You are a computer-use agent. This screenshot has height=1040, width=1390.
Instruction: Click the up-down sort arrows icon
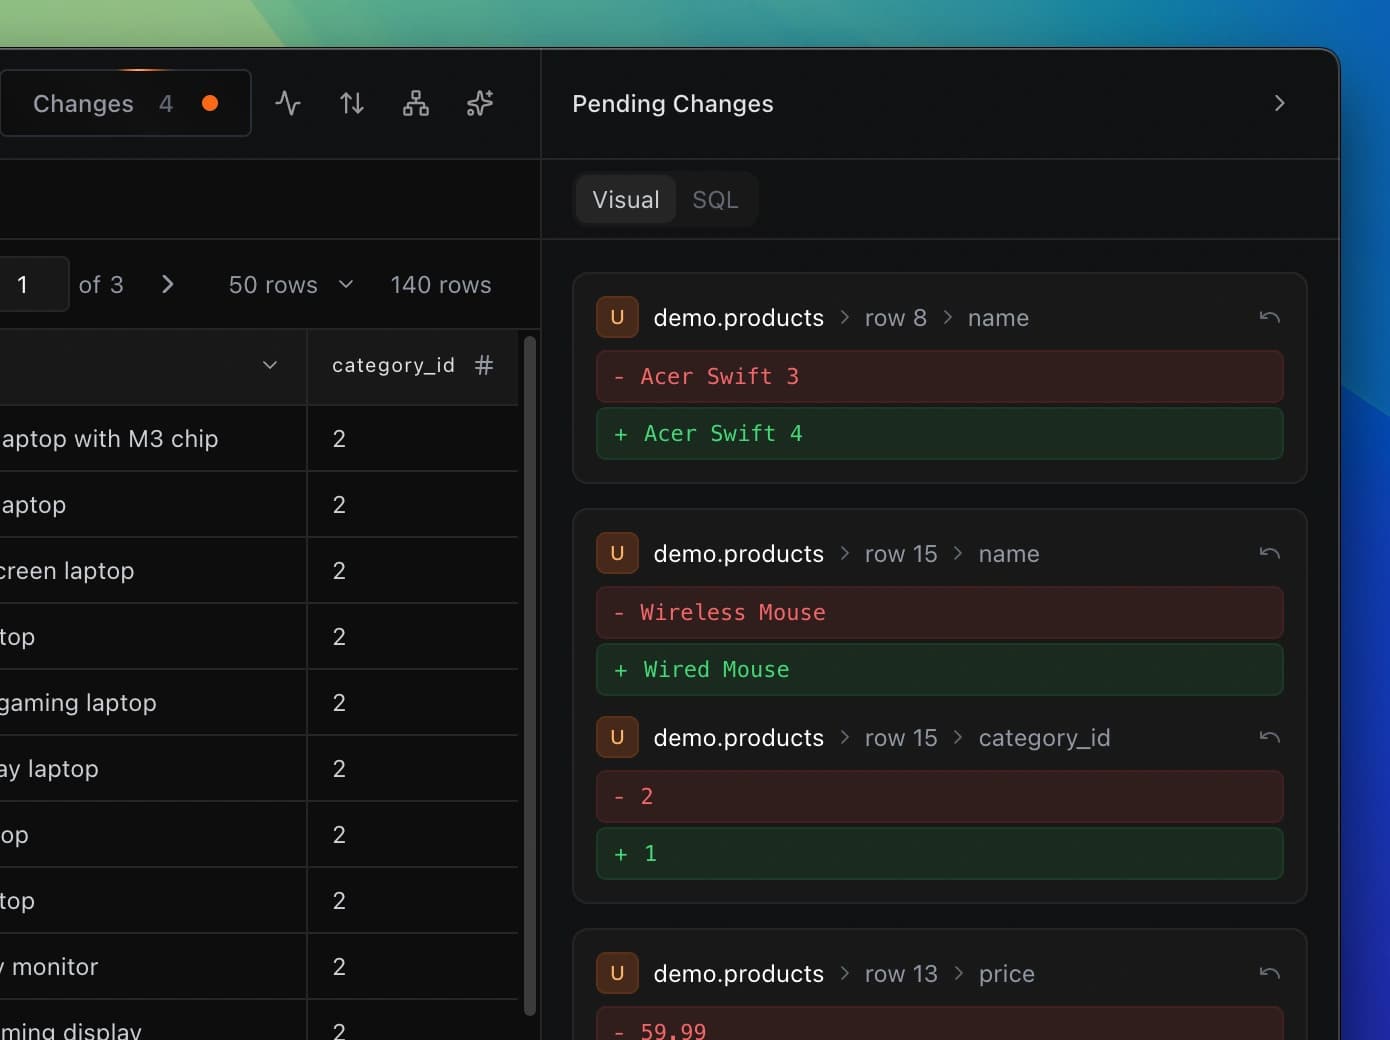click(x=352, y=103)
